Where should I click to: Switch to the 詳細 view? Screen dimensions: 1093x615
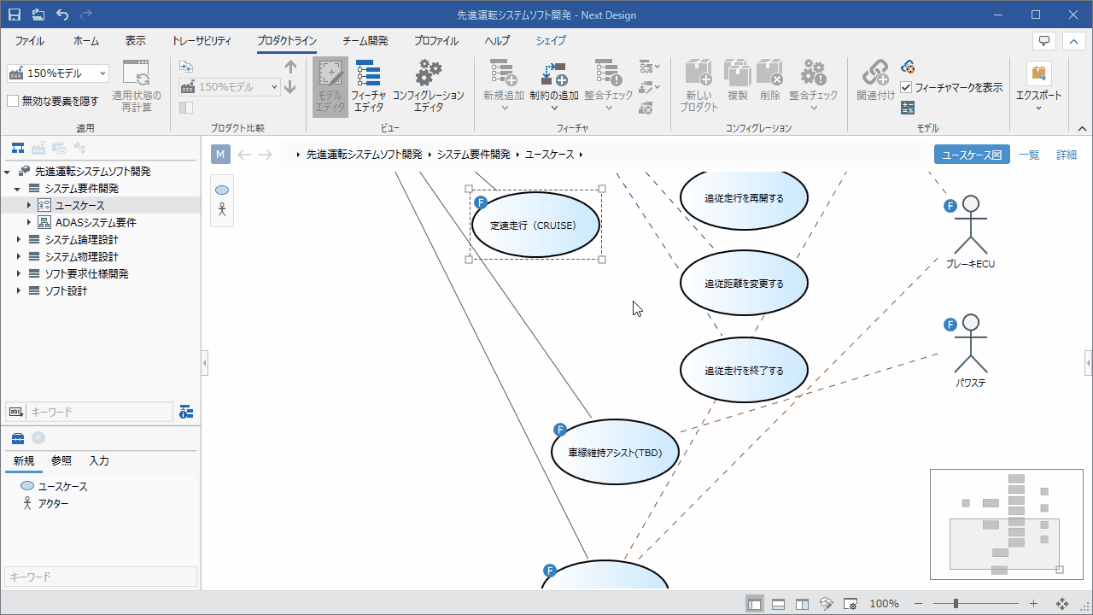point(1067,155)
